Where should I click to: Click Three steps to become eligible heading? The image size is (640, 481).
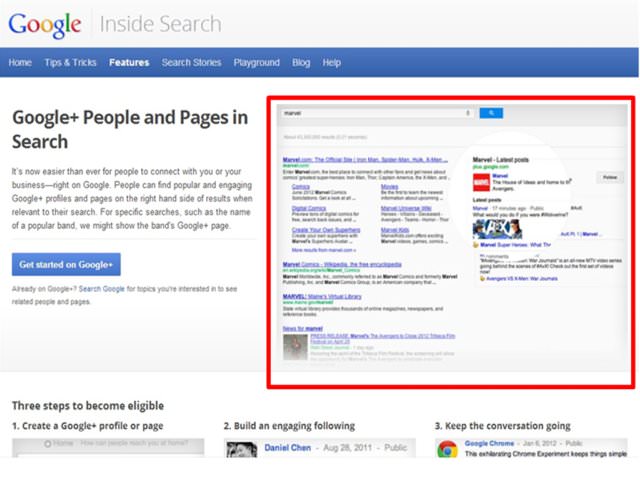click(x=88, y=405)
